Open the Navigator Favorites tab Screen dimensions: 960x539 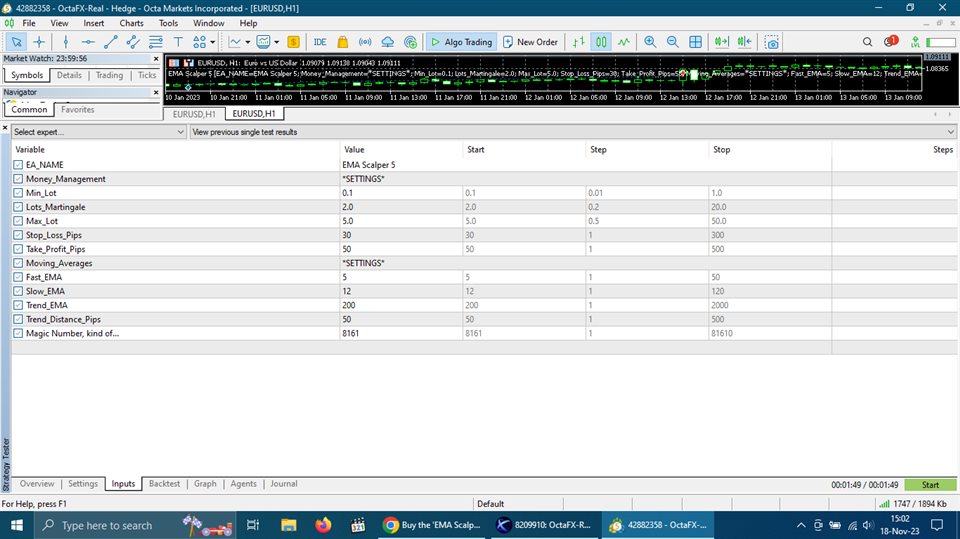pyautogui.click(x=78, y=110)
